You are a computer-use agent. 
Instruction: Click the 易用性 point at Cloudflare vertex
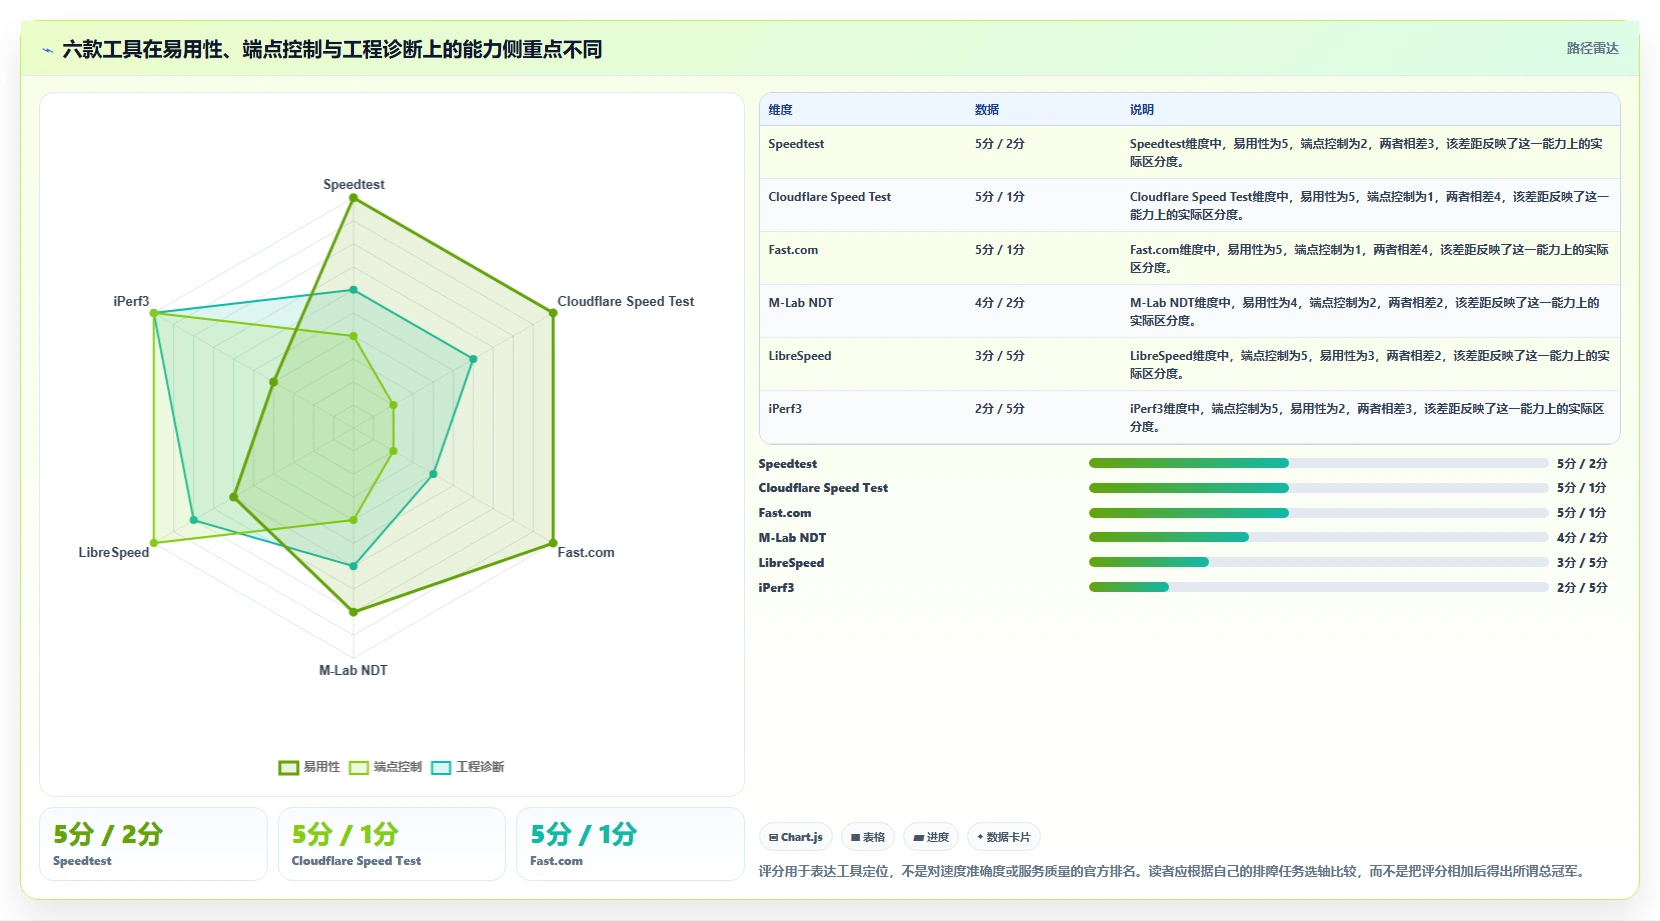coord(553,313)
